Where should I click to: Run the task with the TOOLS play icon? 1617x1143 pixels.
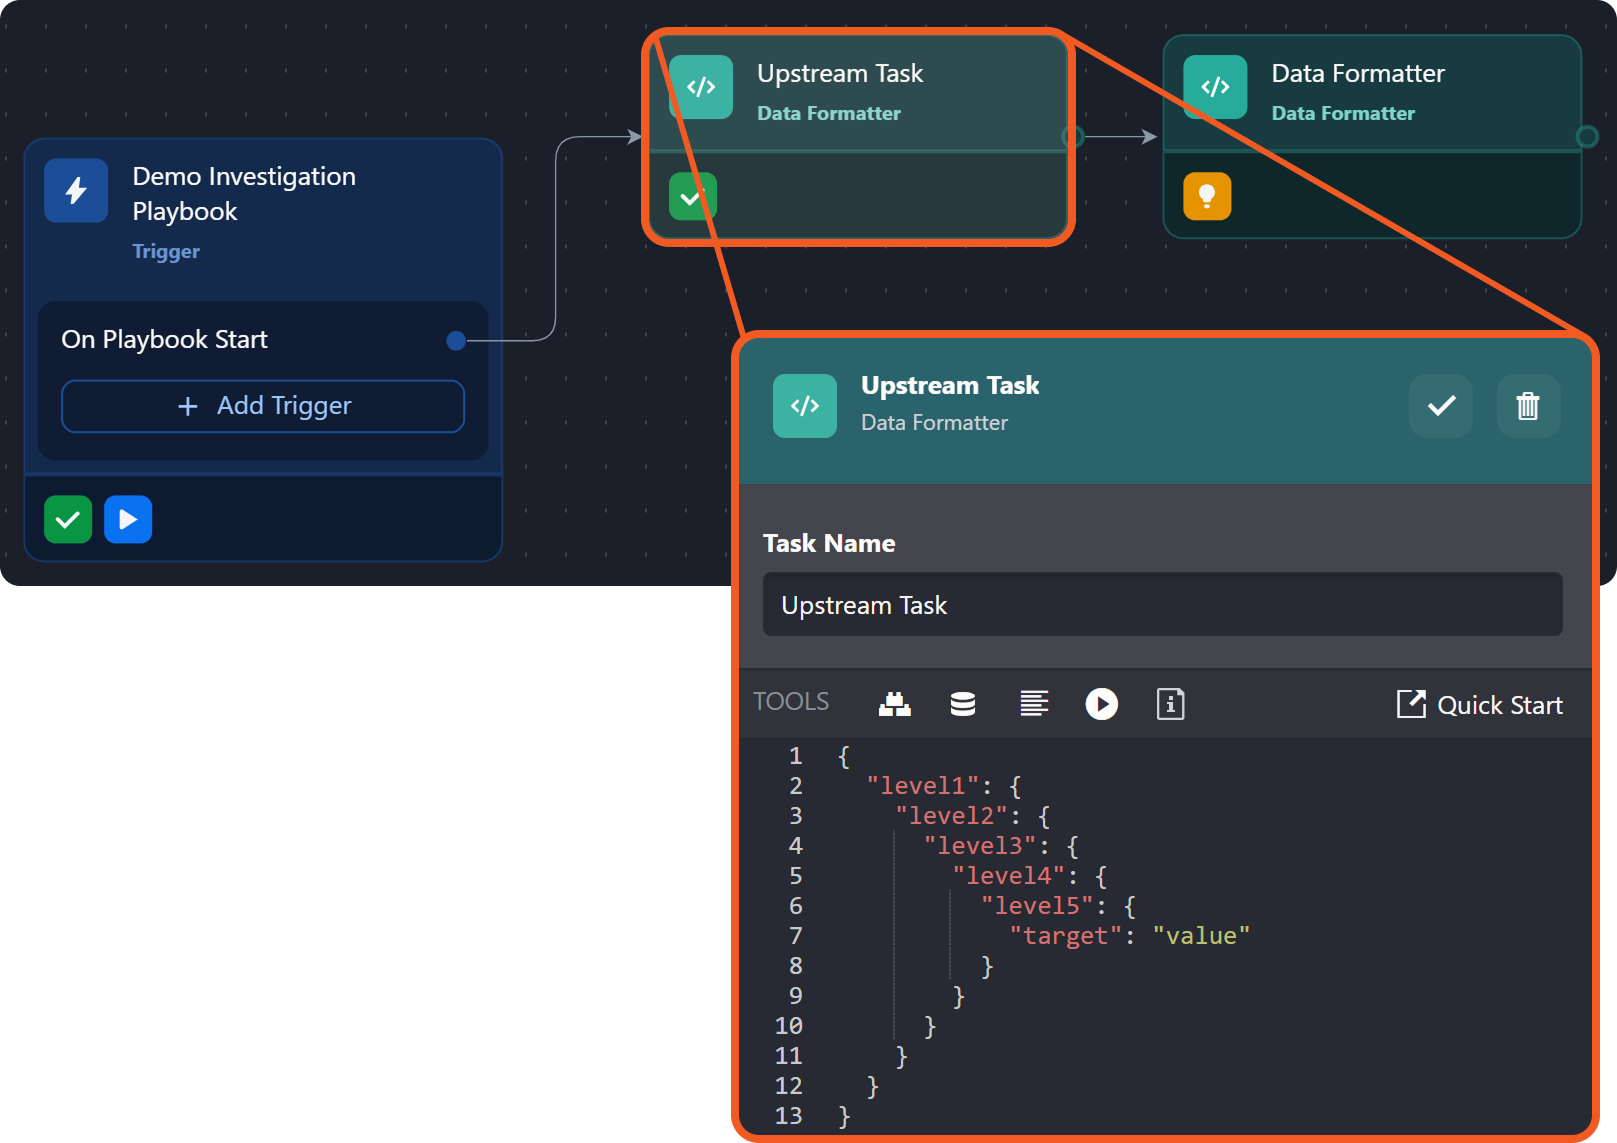pyautogui.click(x=1101, y=704)
